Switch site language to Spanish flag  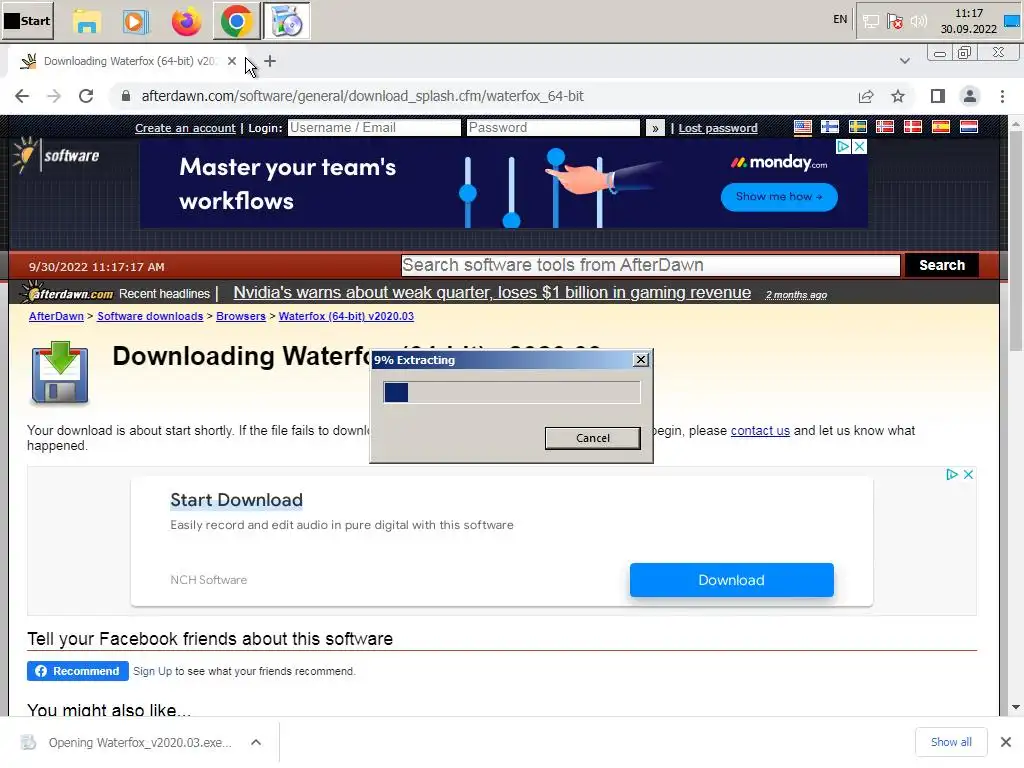(x=940, y=127)
